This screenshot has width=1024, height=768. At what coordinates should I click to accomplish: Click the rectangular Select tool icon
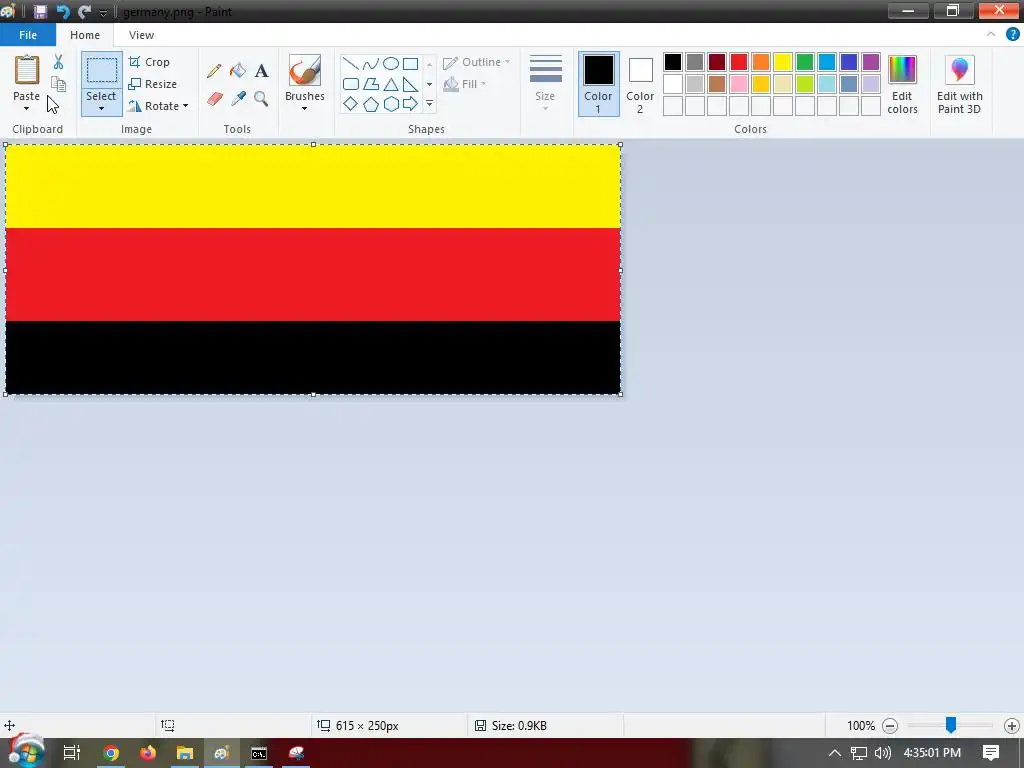tap(102, 71)
